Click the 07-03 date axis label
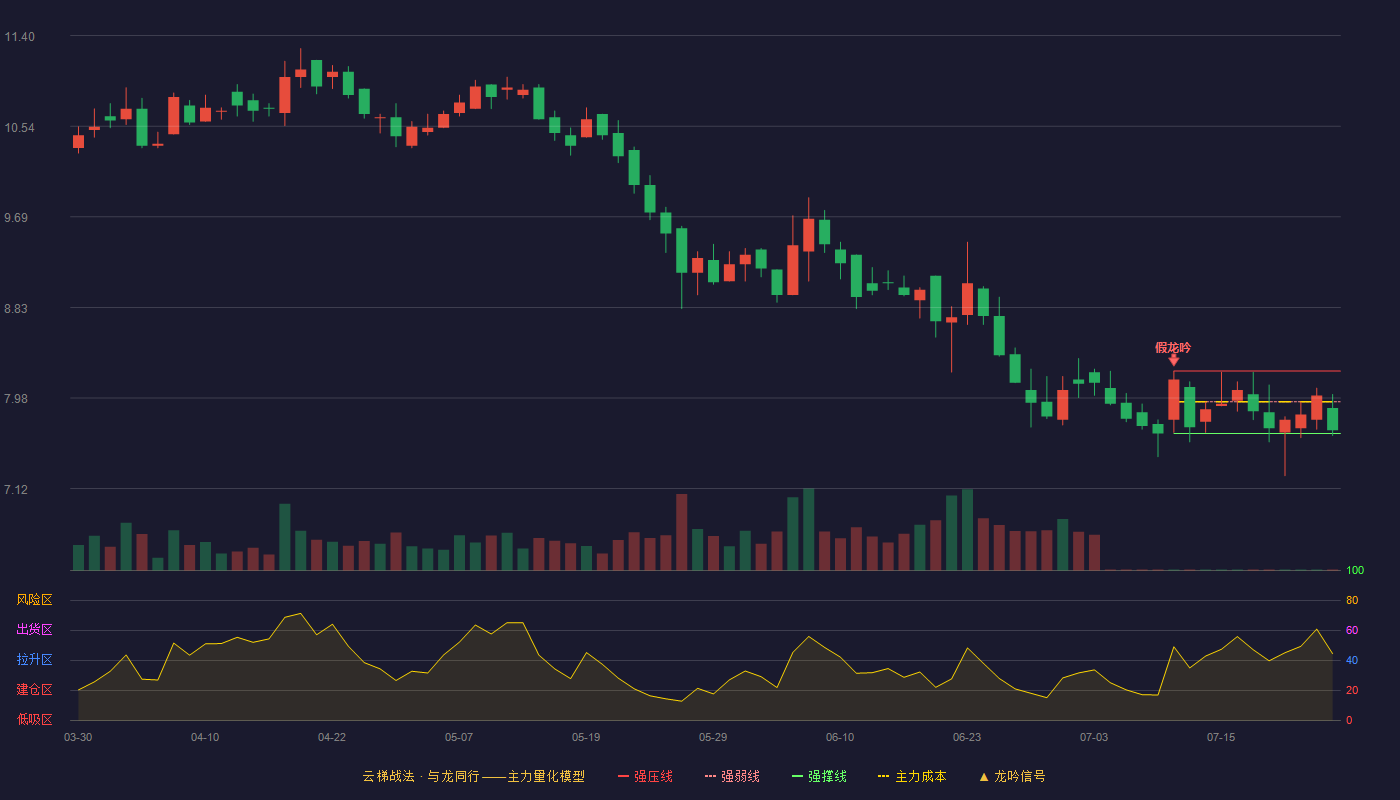 click(x=1094, y=737)
